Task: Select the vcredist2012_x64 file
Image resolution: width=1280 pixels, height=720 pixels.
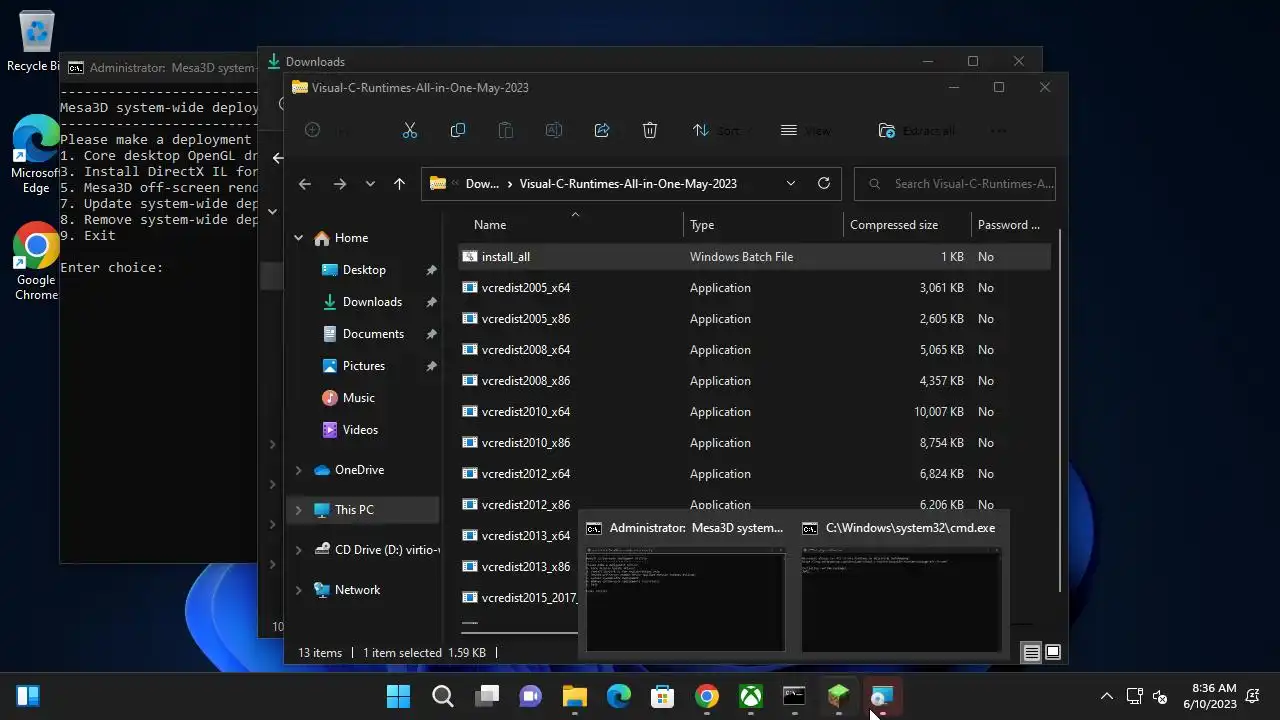Action: 754,474
